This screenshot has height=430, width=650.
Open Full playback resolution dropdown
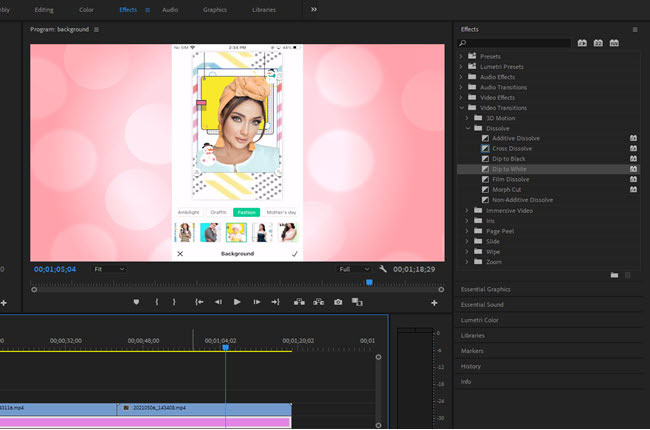point(354,269)
